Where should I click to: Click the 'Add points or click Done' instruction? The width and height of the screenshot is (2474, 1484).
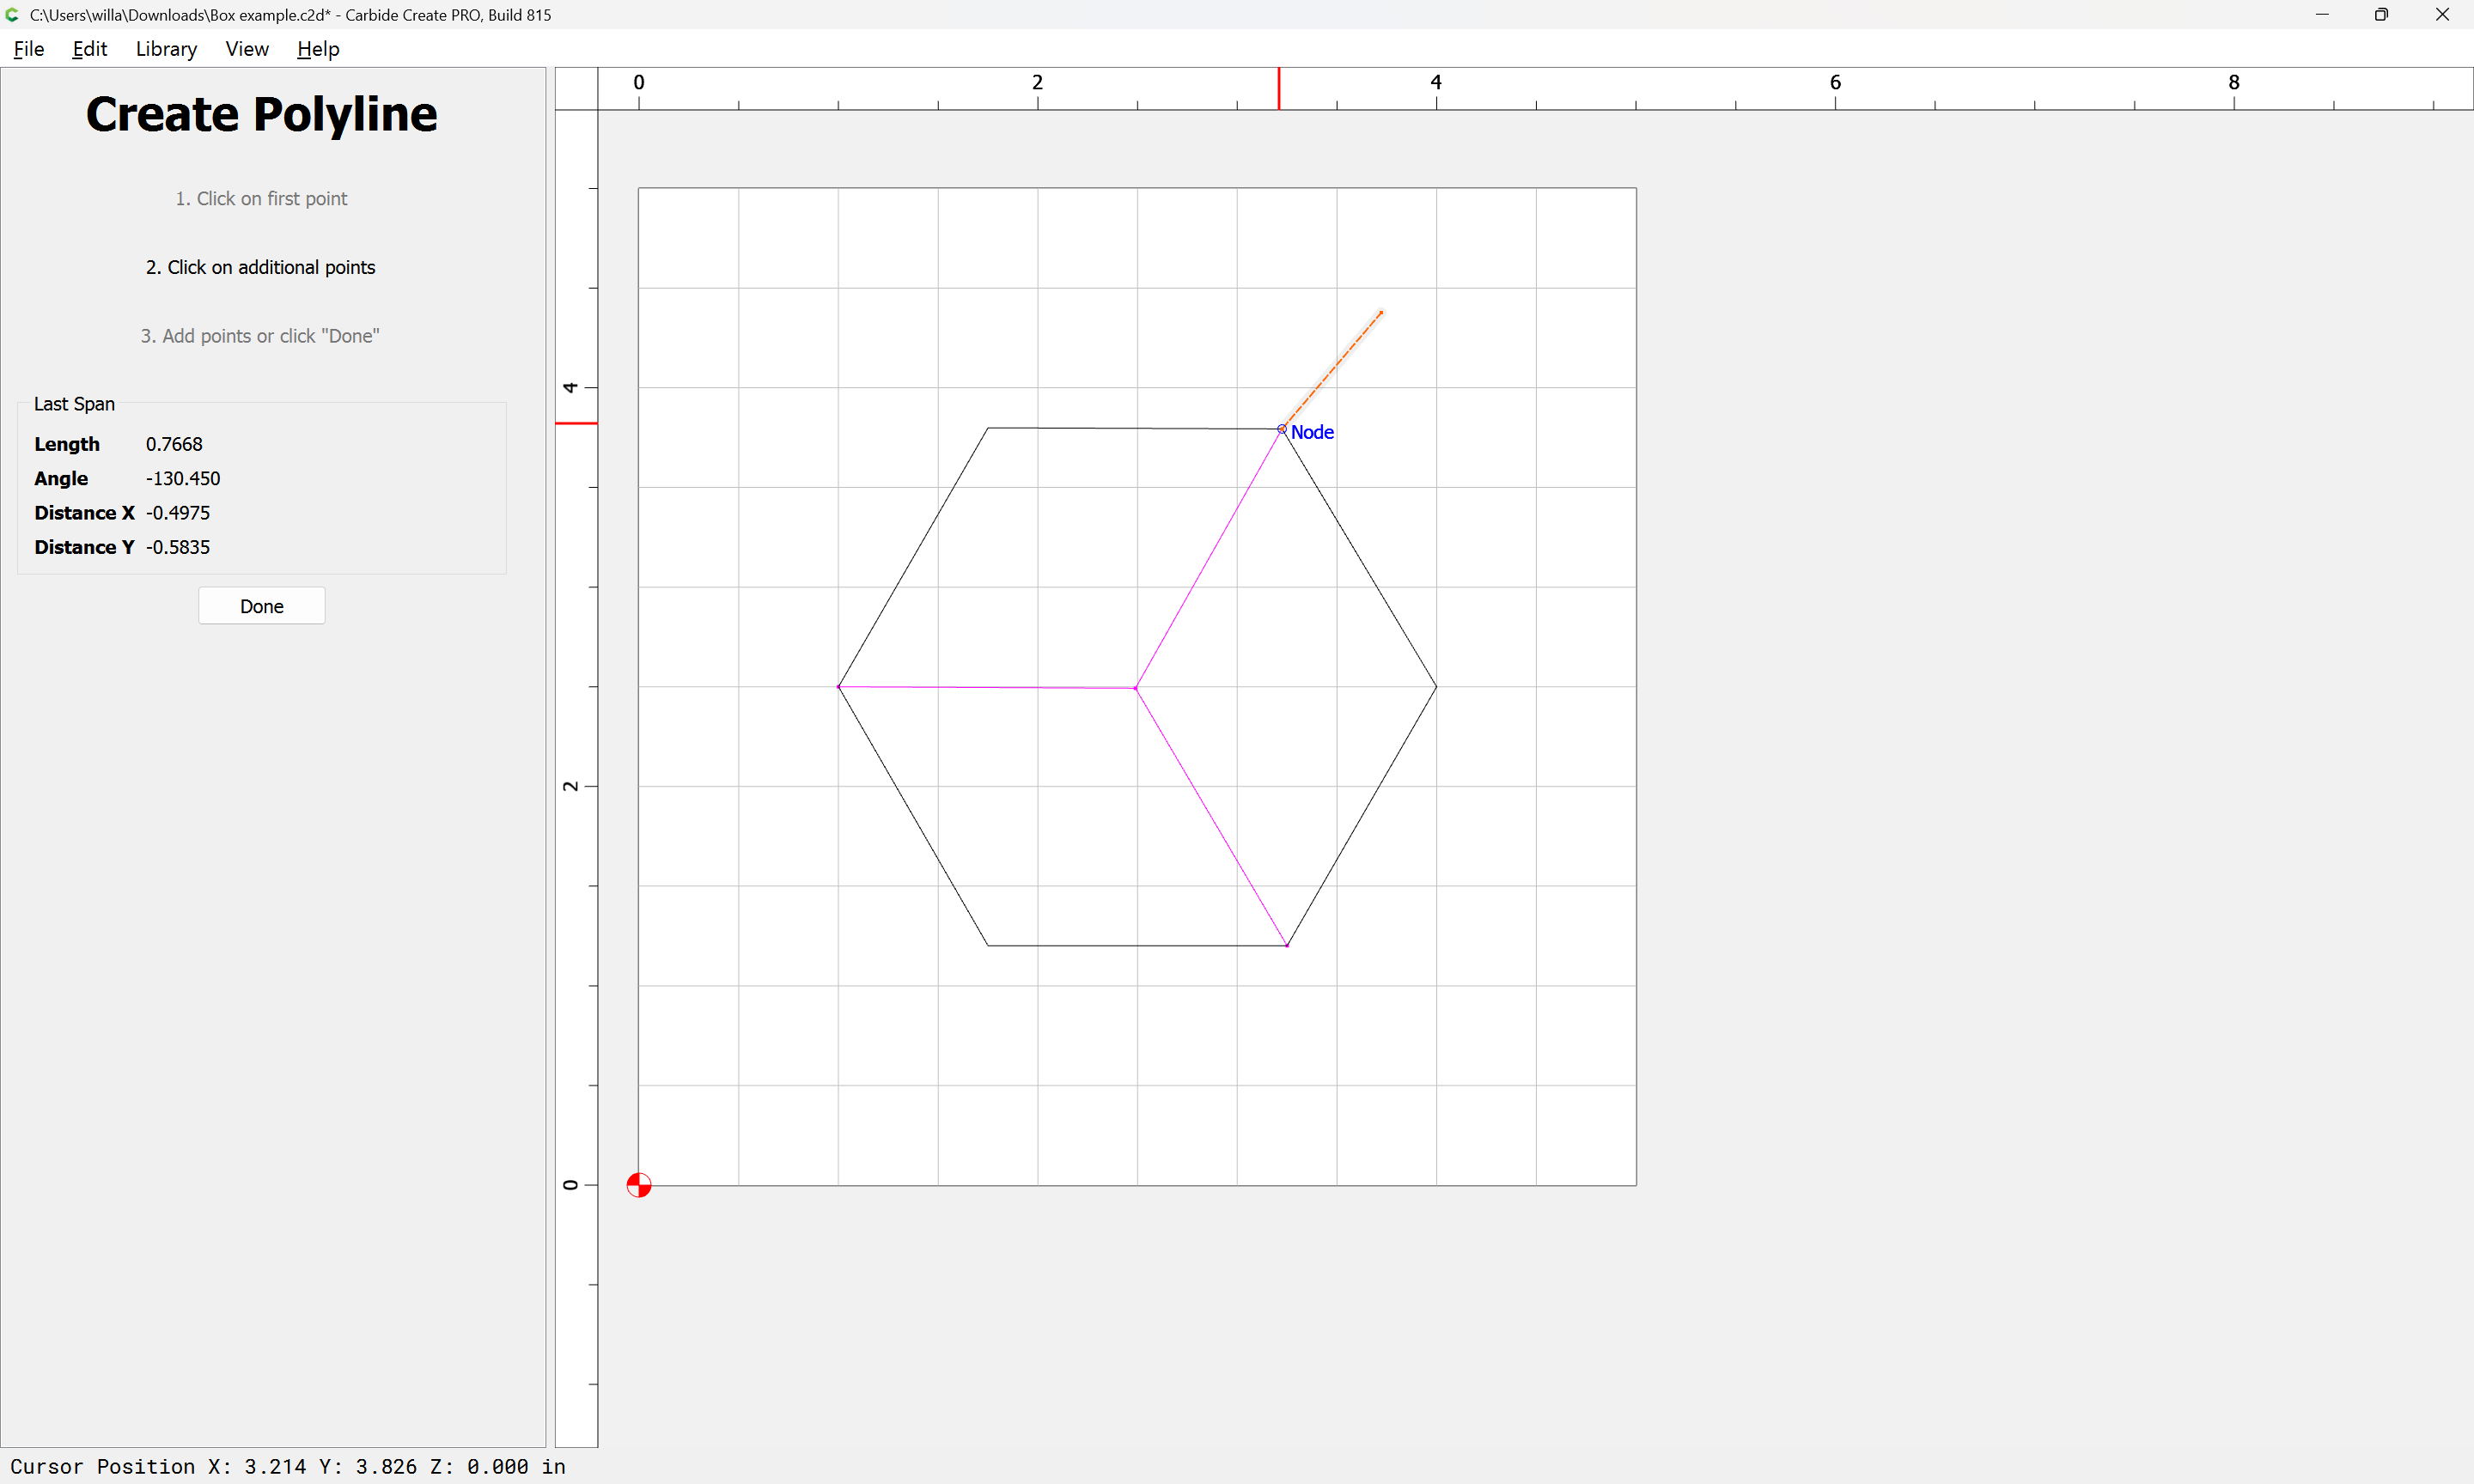[260, 336]
